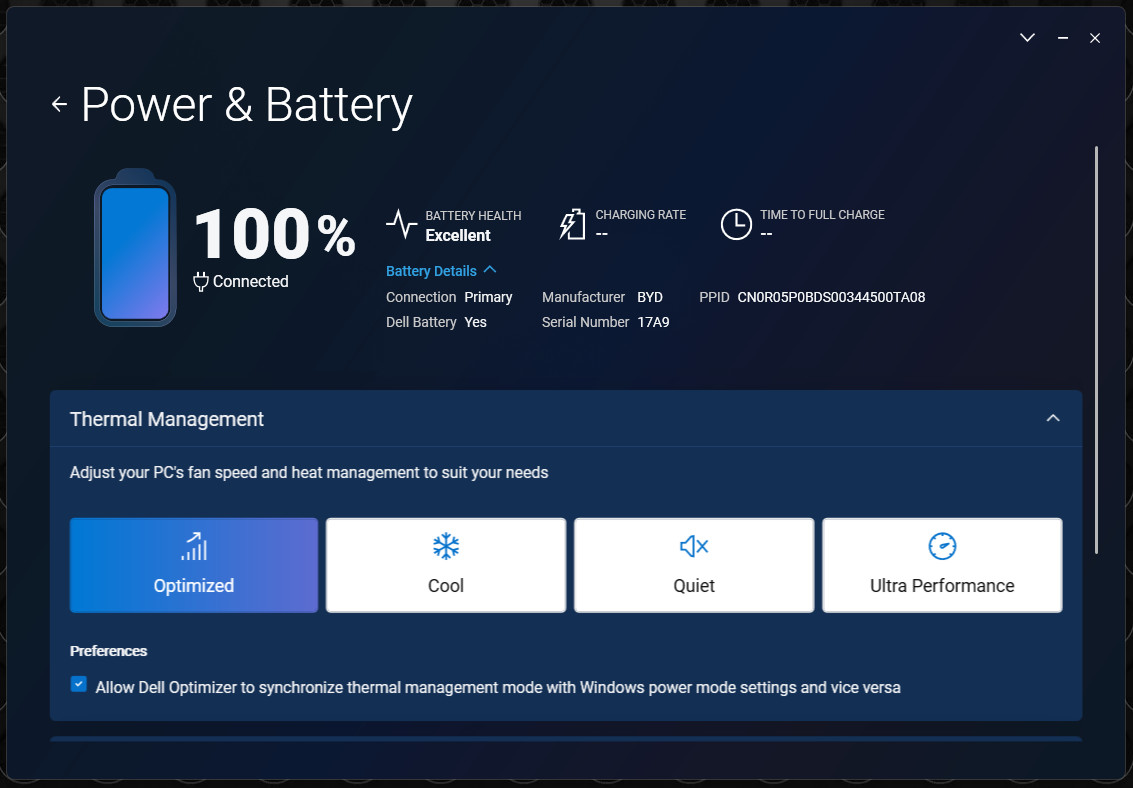Click the Cool mode snowflake icon
1133x788 pixels.
(446, 547)
